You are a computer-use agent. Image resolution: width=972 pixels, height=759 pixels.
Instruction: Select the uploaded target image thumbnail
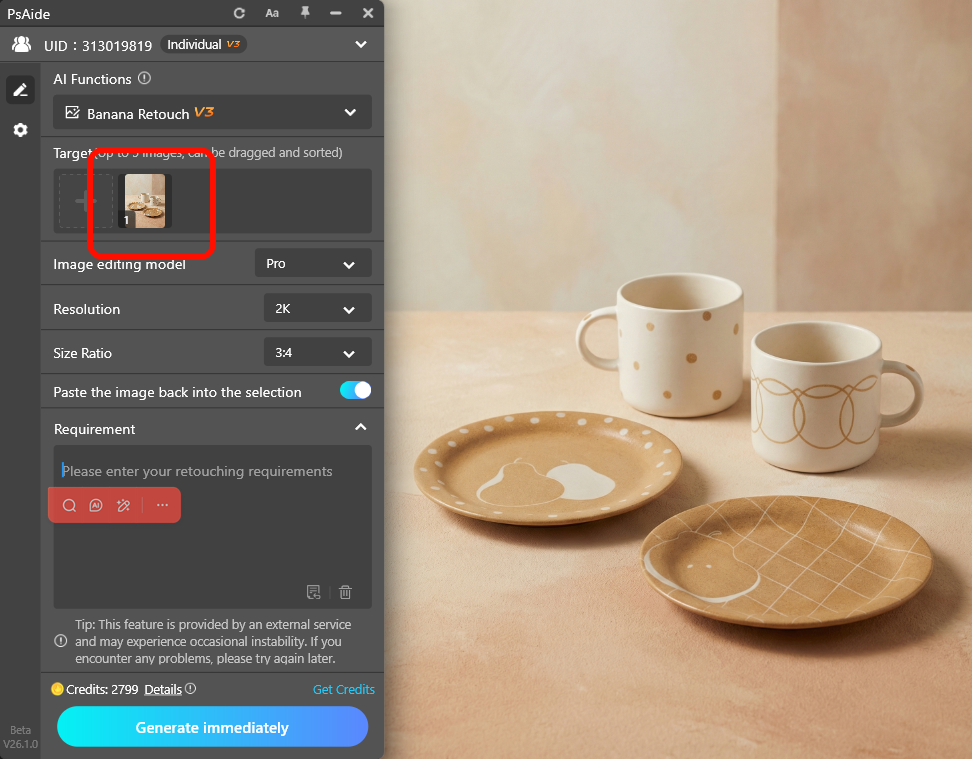[x=145, y=199]
